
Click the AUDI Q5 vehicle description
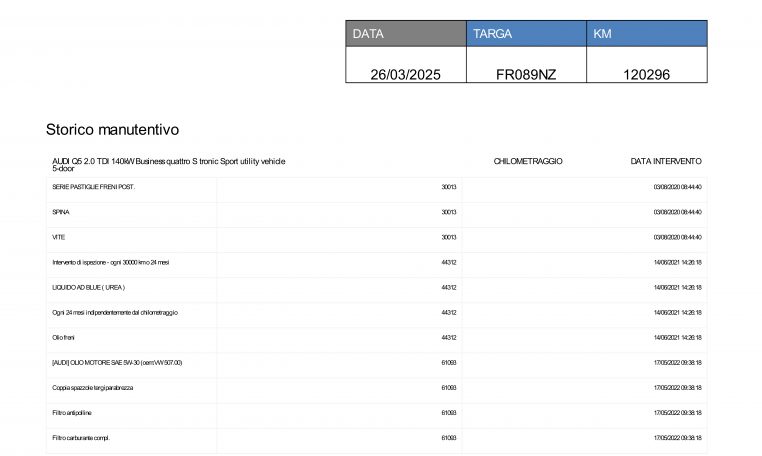coord(168,164)
